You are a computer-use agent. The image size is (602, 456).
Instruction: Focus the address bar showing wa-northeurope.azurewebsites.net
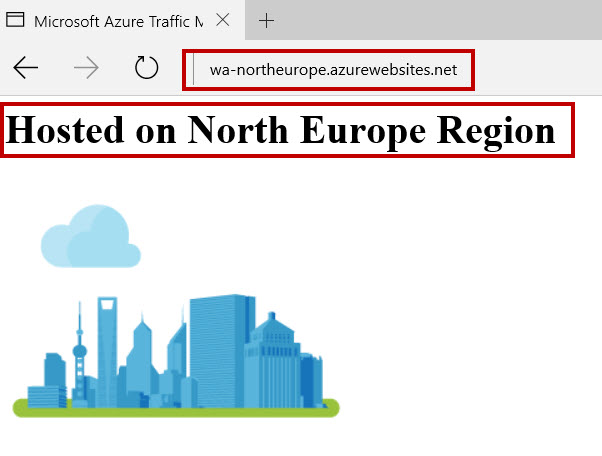(329, 70)
